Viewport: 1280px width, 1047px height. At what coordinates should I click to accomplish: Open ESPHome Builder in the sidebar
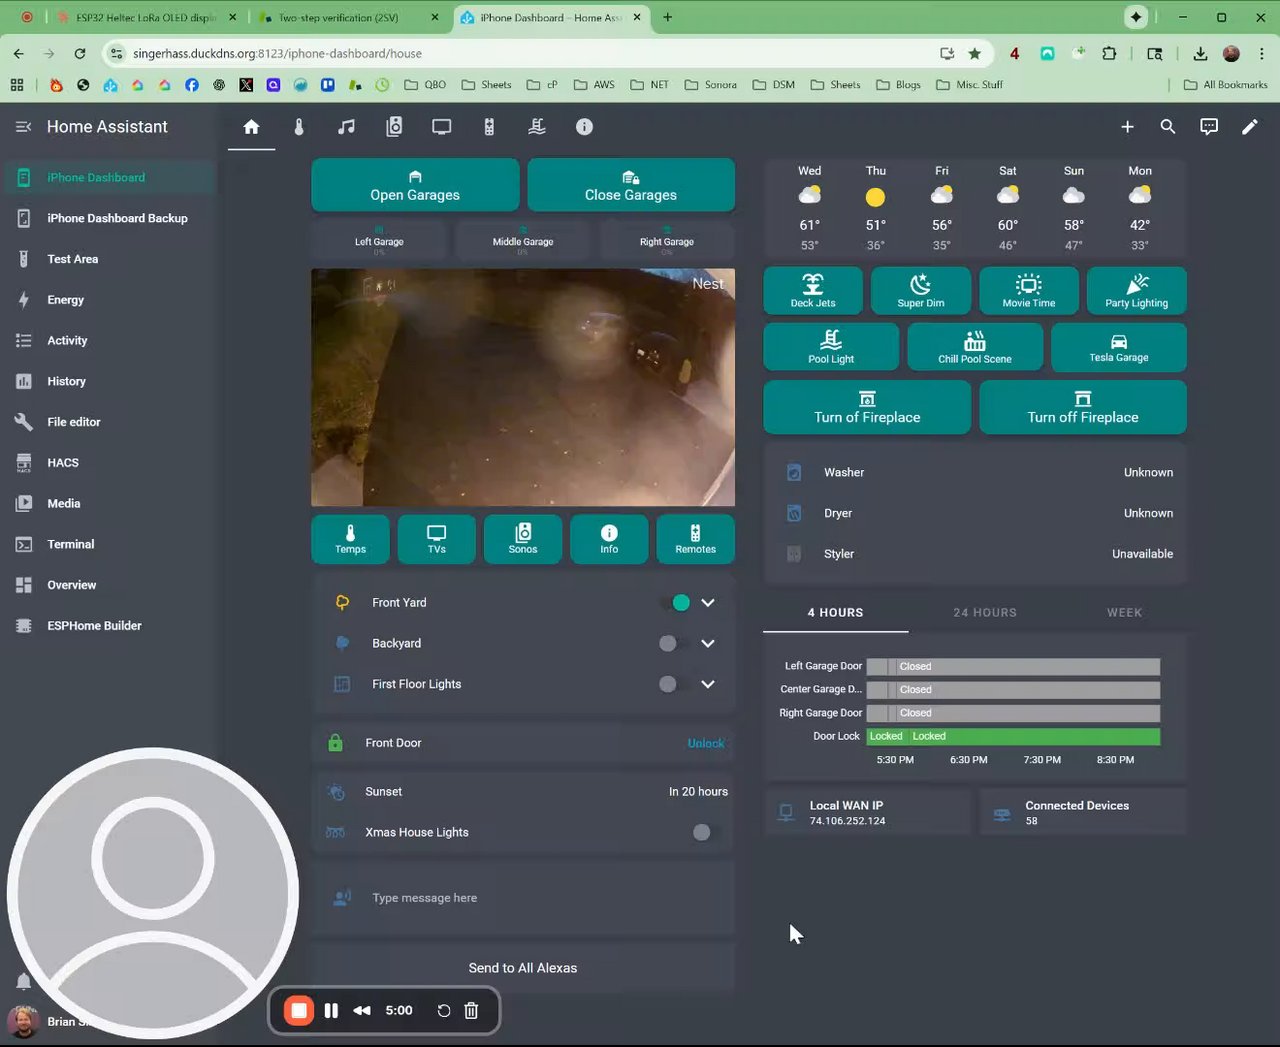(x=108, y=626)
